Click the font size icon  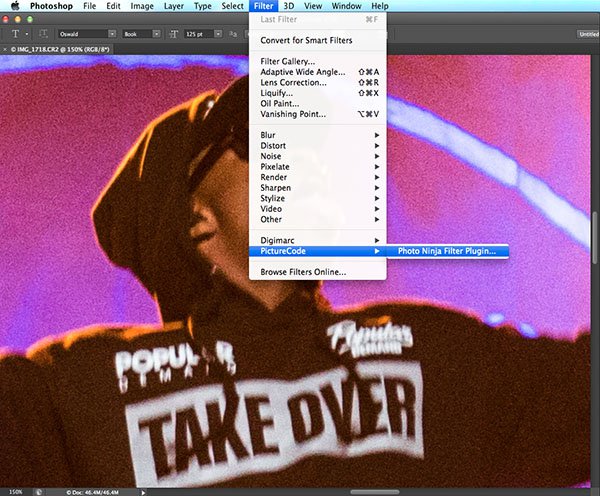click(x=173, y=34)
